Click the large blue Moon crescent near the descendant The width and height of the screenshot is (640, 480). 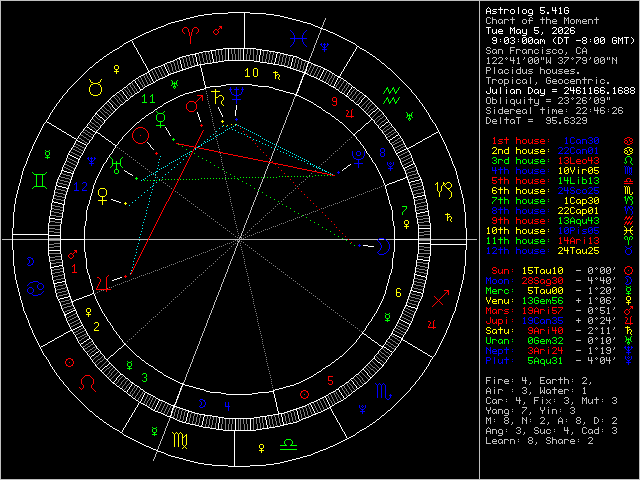pos(384,246)
